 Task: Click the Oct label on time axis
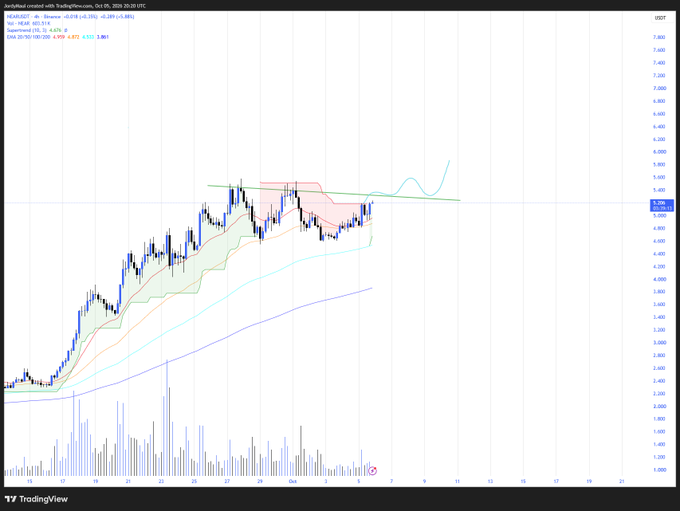293,481
